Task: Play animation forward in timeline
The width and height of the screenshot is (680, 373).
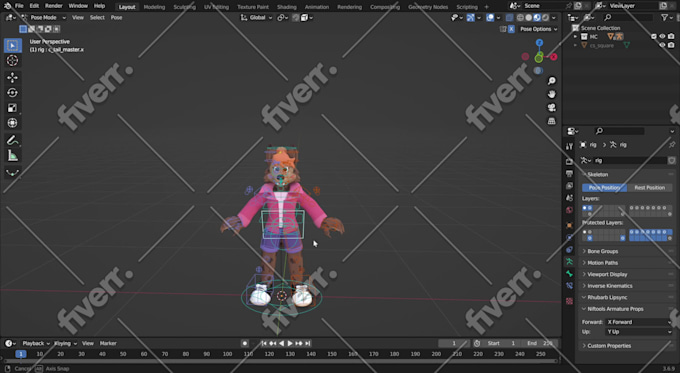Action: coord(290,343)
